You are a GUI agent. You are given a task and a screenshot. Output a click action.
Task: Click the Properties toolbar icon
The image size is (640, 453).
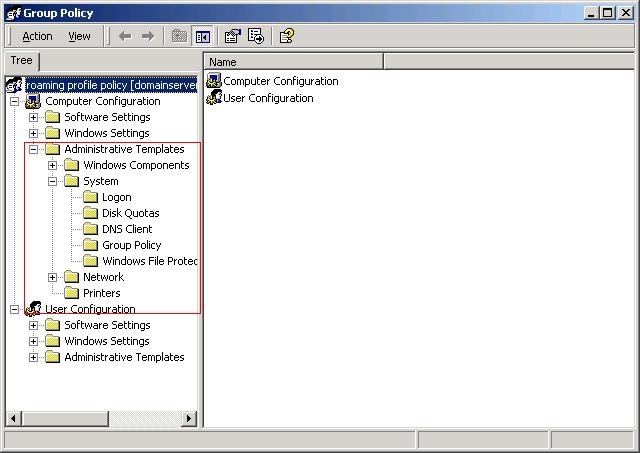pos(233,36)
